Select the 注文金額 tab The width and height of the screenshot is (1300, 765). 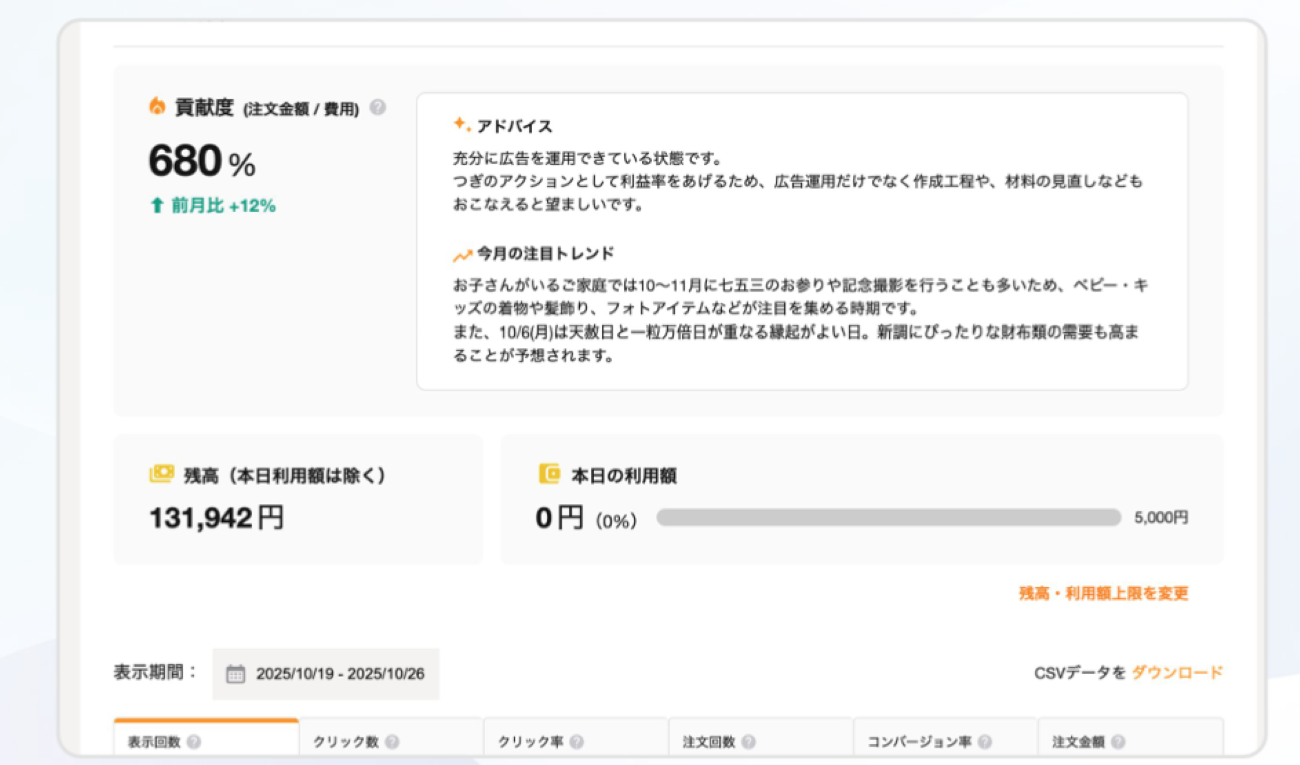click(1078, 742)
